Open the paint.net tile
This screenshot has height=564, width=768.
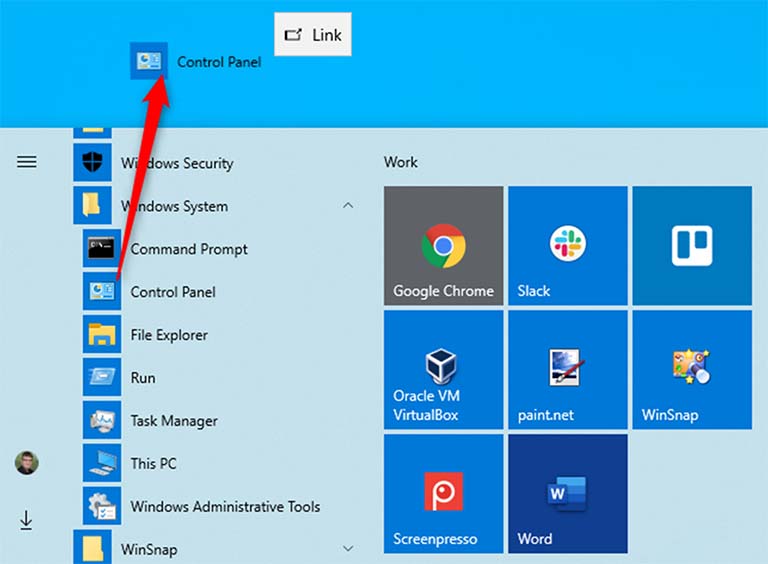click(568, 370)
